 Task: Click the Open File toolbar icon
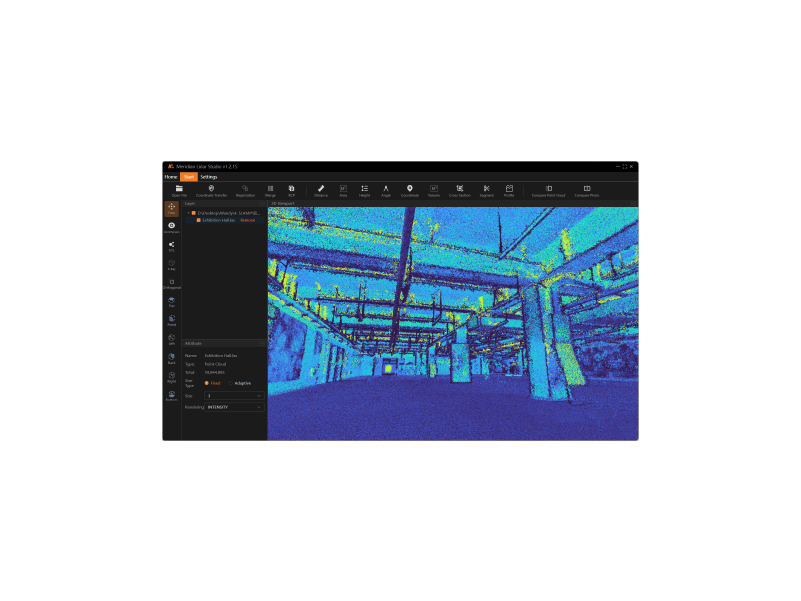coord(179,191)
